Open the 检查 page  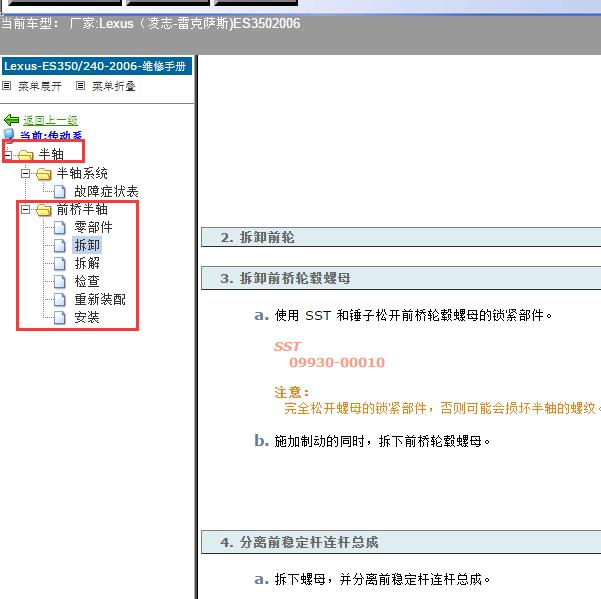click(87, 281)
